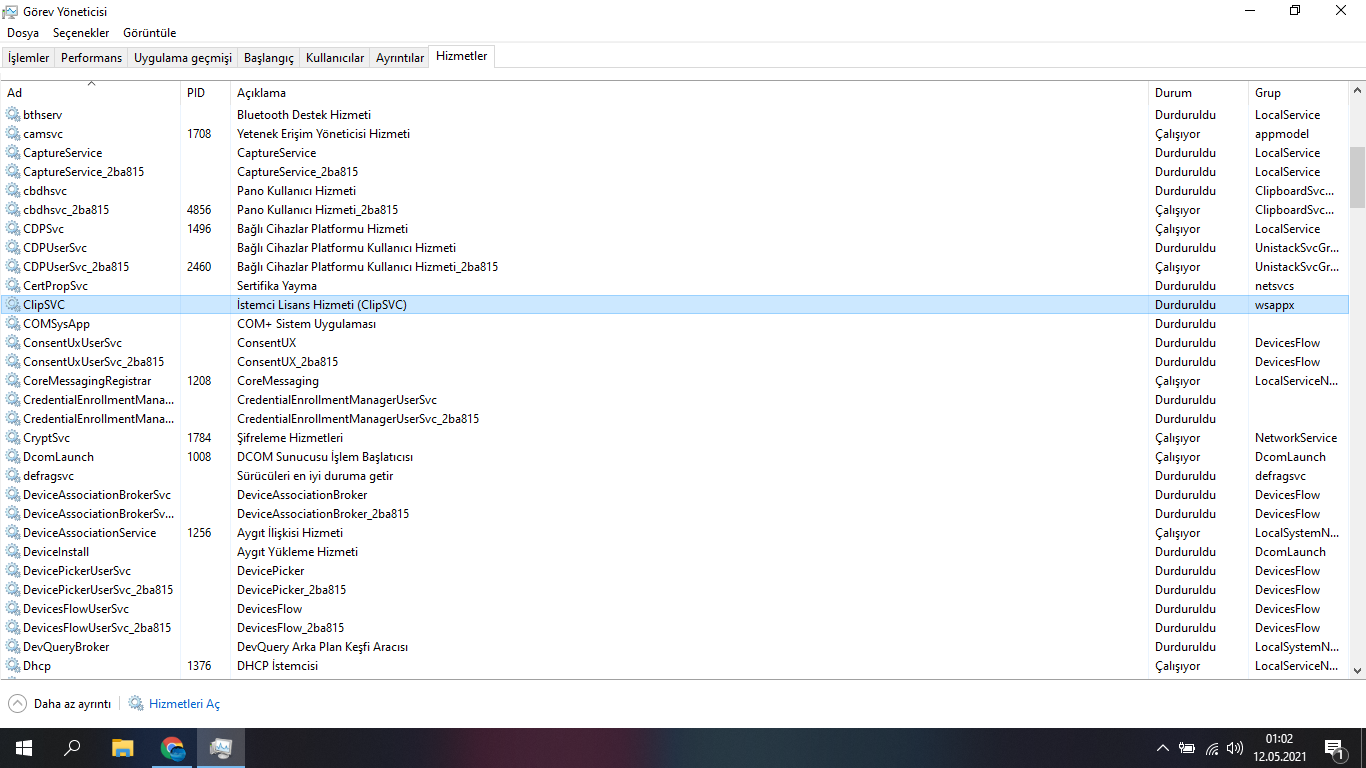Launch Chrome from the taskbar
The width and height of the screenshot is (1366, 768).
pos(172,748)
